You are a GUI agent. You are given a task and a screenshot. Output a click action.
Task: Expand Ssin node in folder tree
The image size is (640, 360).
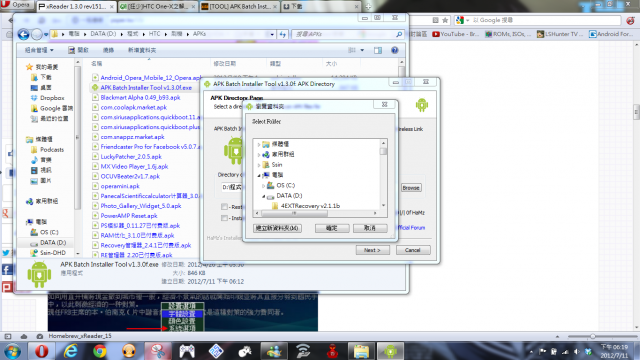coord(259,165)
